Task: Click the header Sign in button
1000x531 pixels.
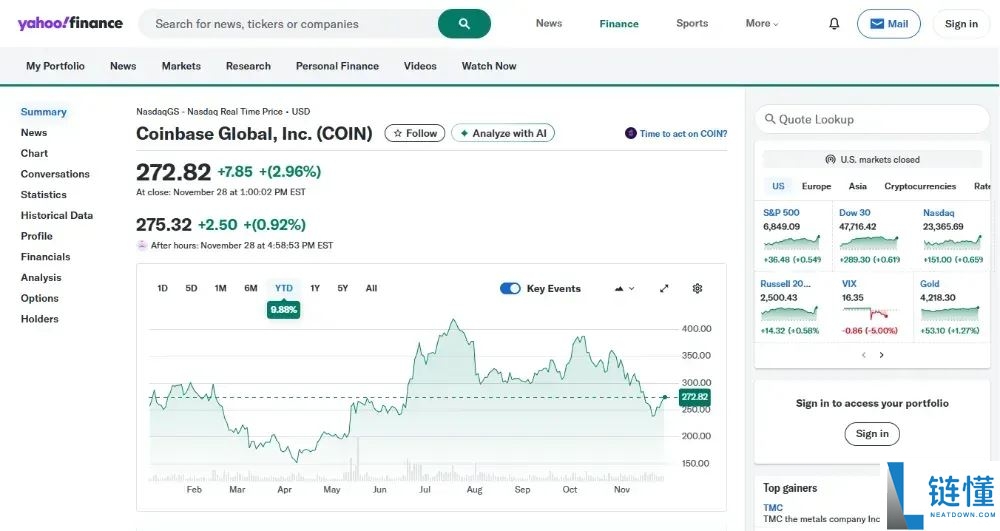Action: coord(961,24)
